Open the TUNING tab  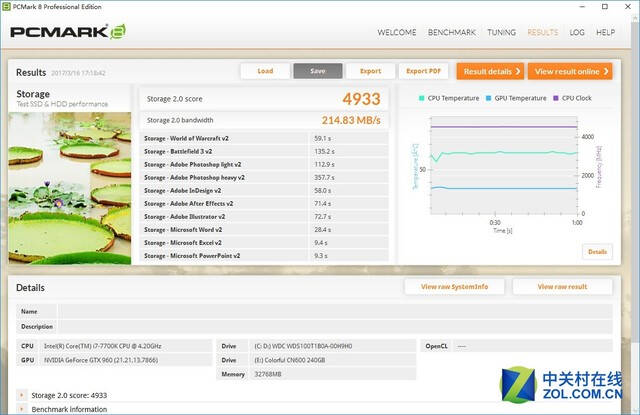click(x=501, y=32)
